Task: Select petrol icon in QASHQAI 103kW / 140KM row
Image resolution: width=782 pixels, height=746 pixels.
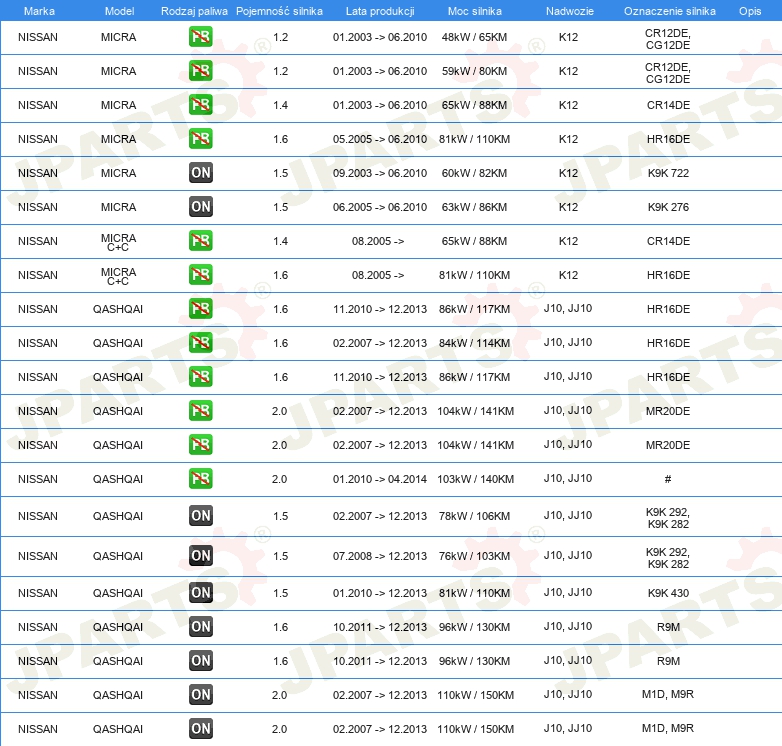Action: pyautogui.click(x=200, y=478)
